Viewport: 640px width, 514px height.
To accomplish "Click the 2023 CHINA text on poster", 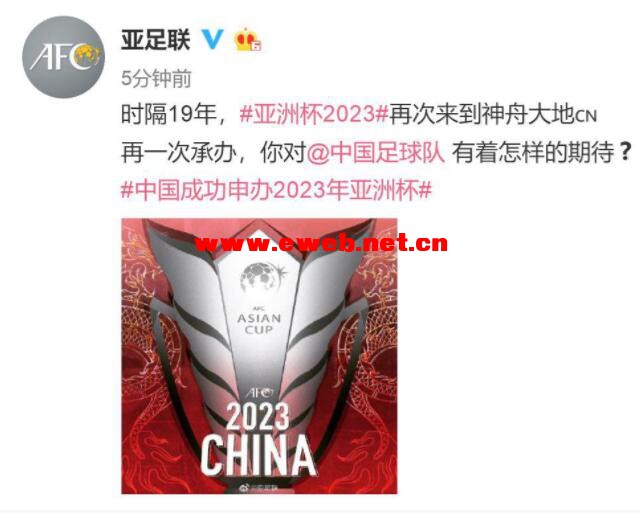I will [x=258, y=439].
